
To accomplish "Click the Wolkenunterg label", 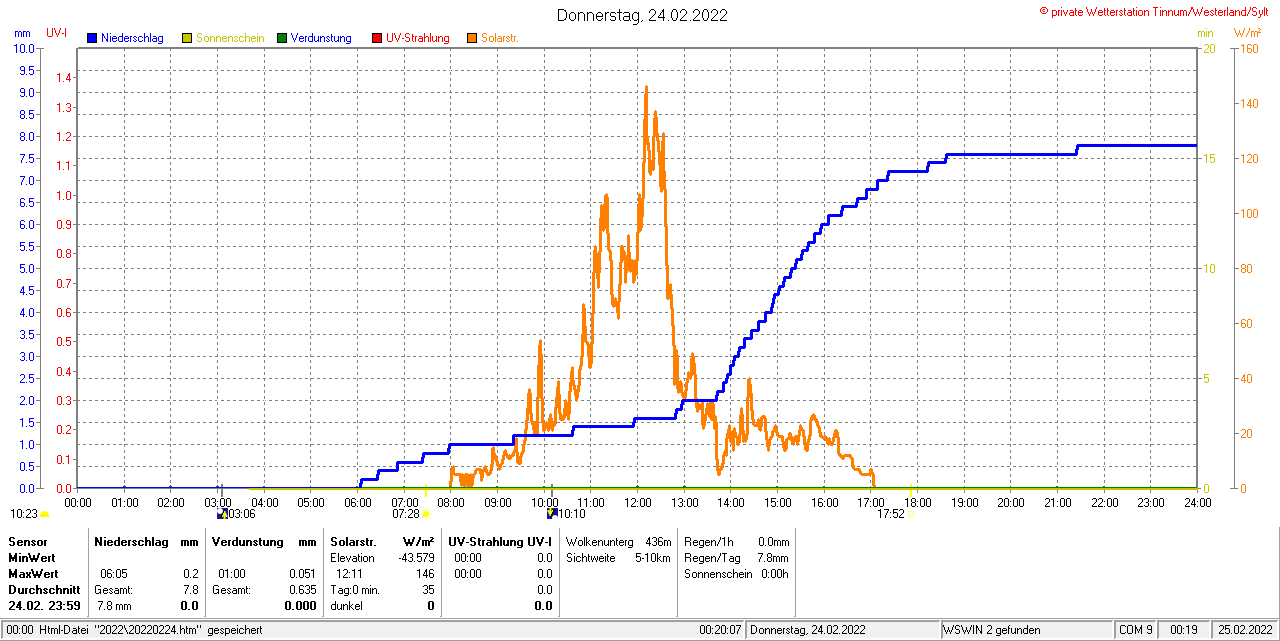I will [x=600, y=541].
